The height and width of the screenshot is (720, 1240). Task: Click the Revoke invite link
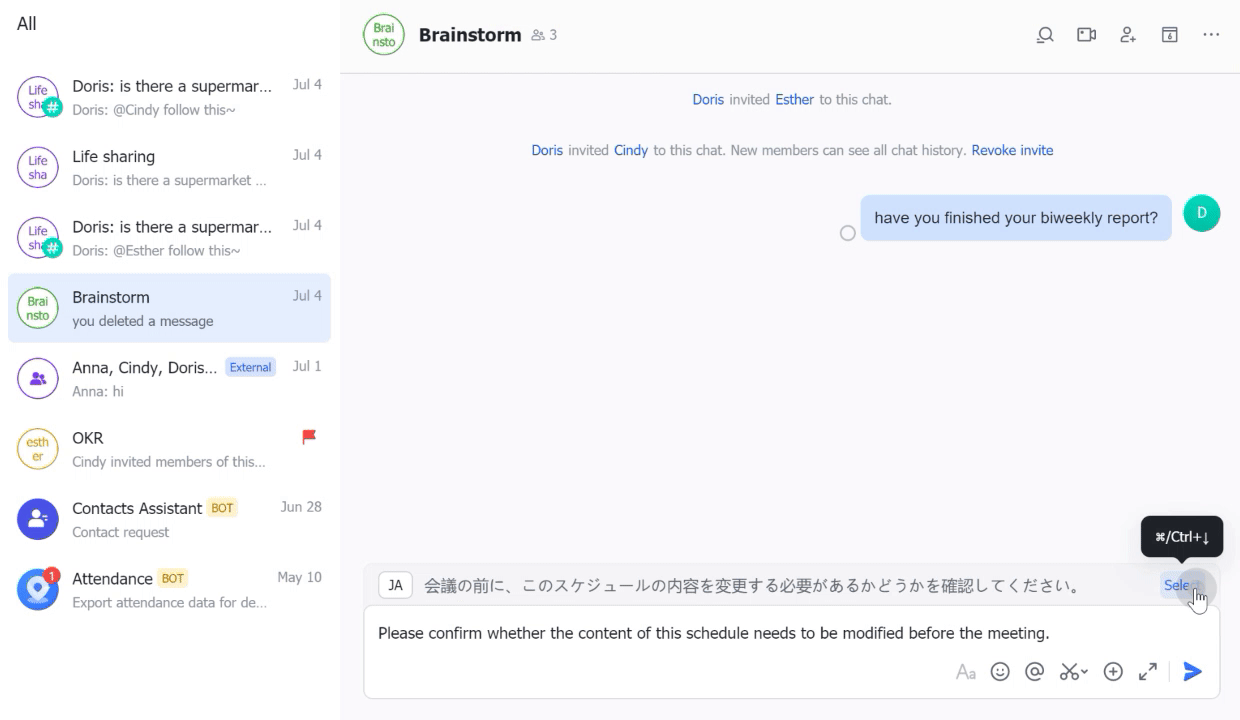coord(1012,150)
